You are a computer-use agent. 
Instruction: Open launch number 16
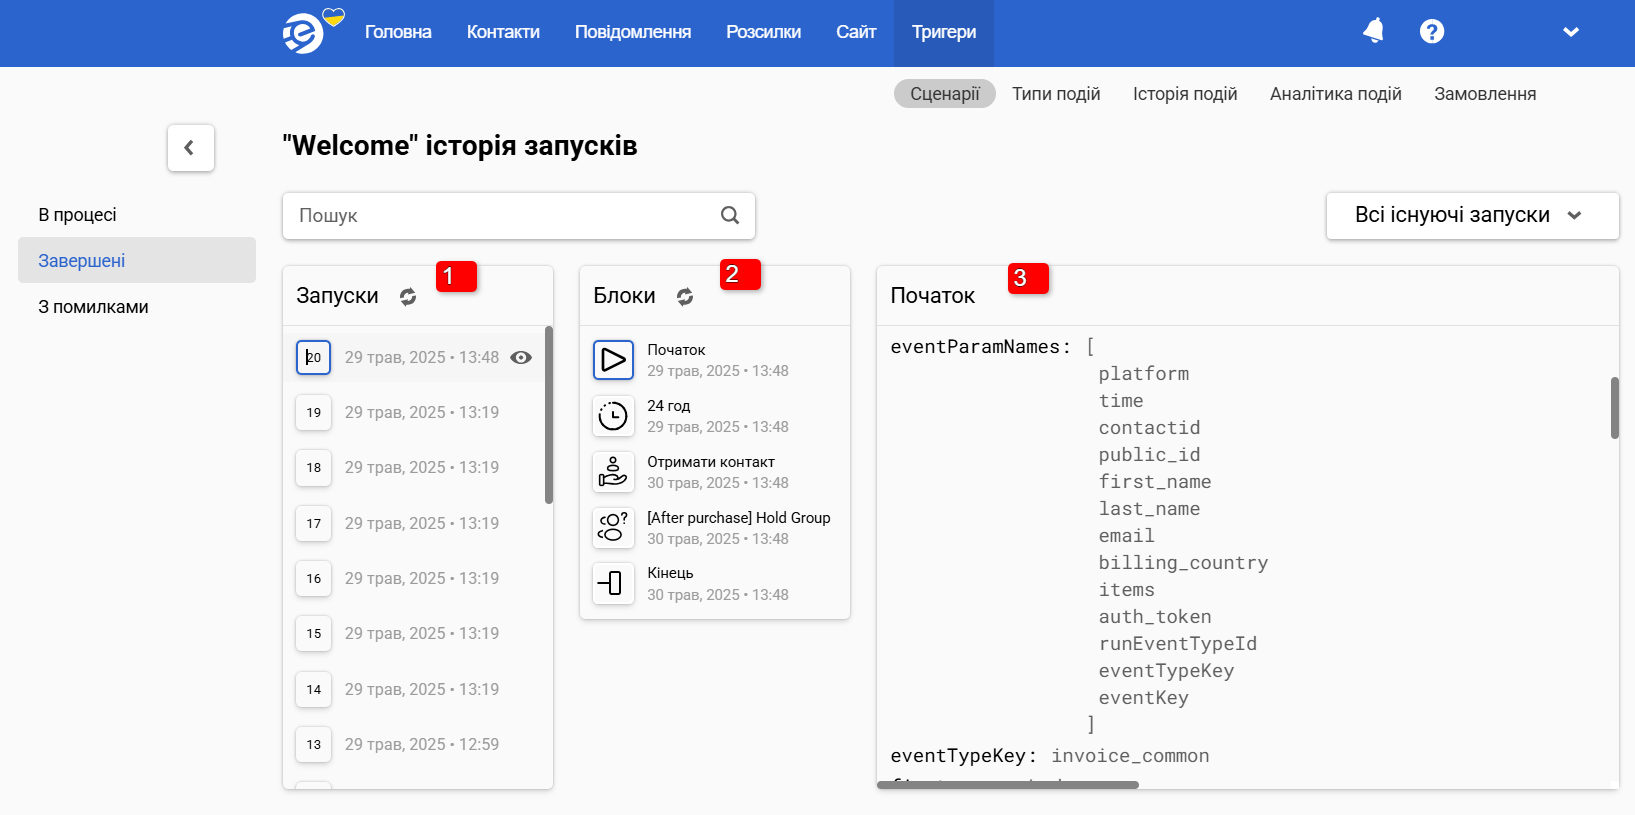pyautogui.click(x=313, y=579)
